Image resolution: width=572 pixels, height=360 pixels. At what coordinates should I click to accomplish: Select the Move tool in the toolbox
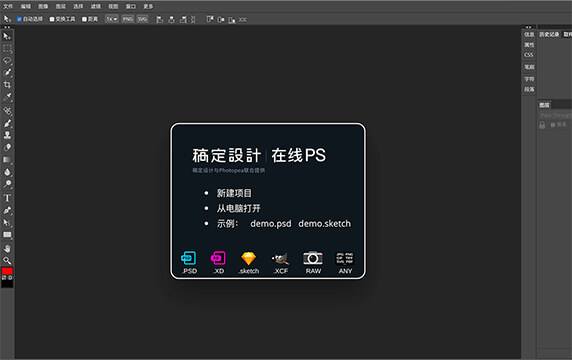[x=7, y=36]
